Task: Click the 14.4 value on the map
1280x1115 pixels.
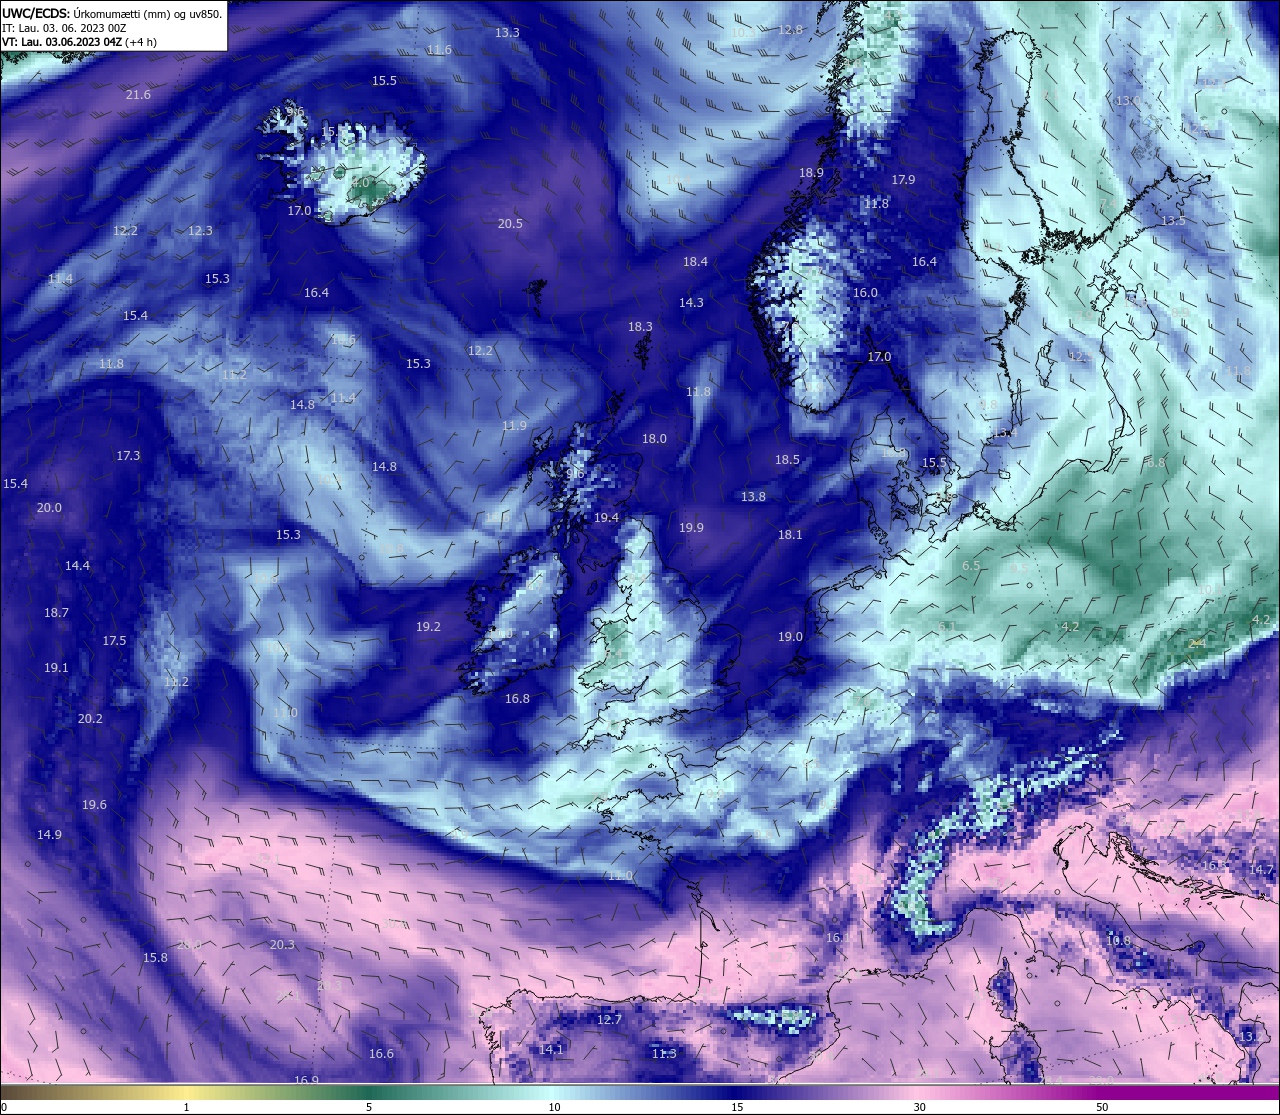Action: click(x=77, y=566)
